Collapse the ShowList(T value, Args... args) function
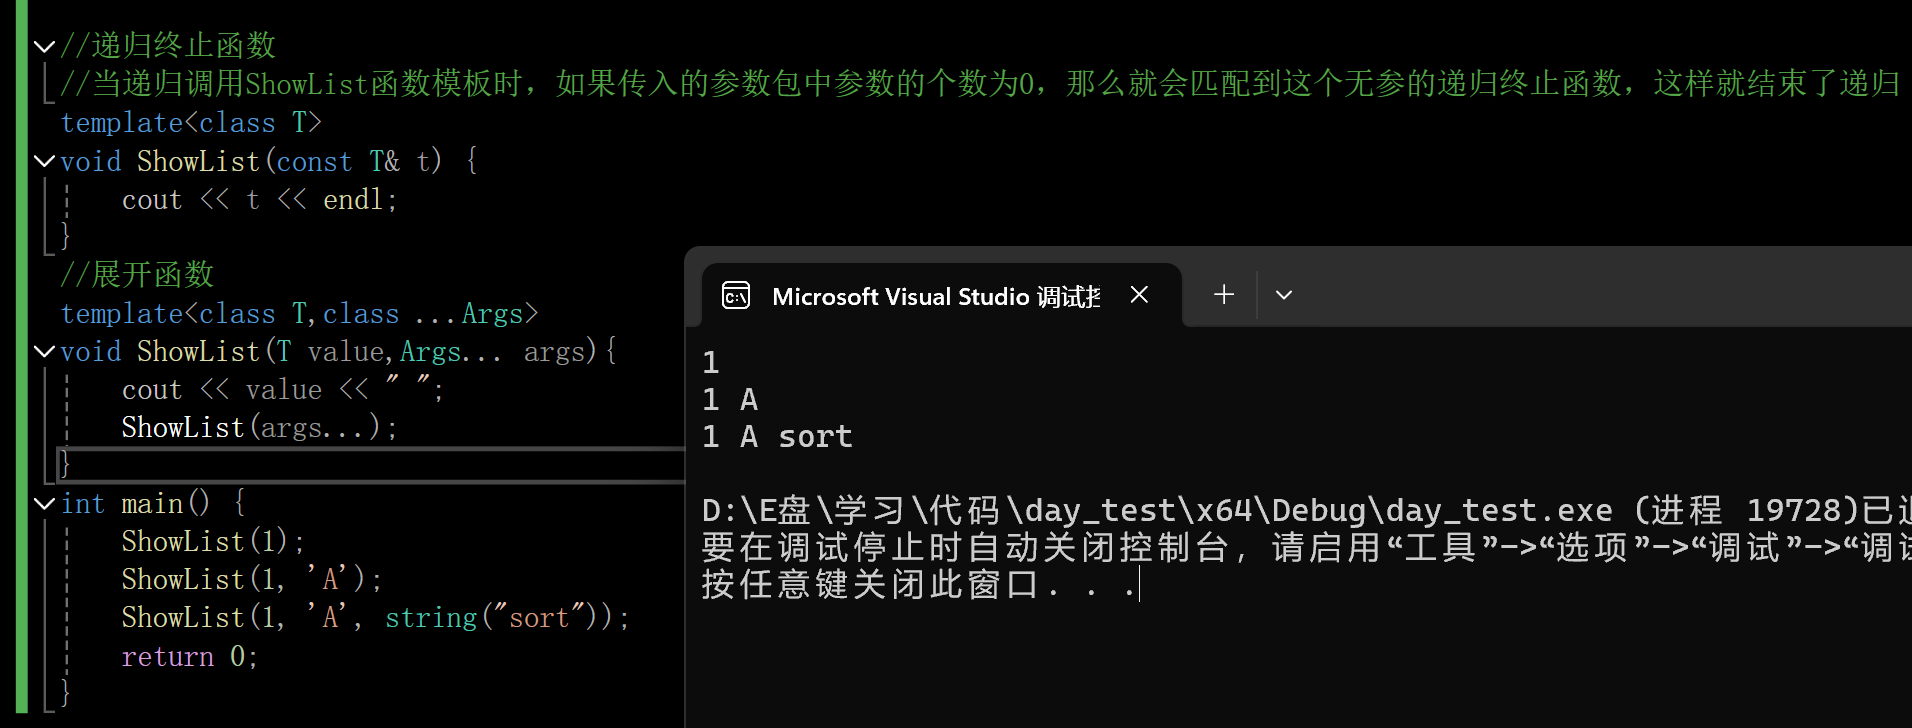 (44, 351)
